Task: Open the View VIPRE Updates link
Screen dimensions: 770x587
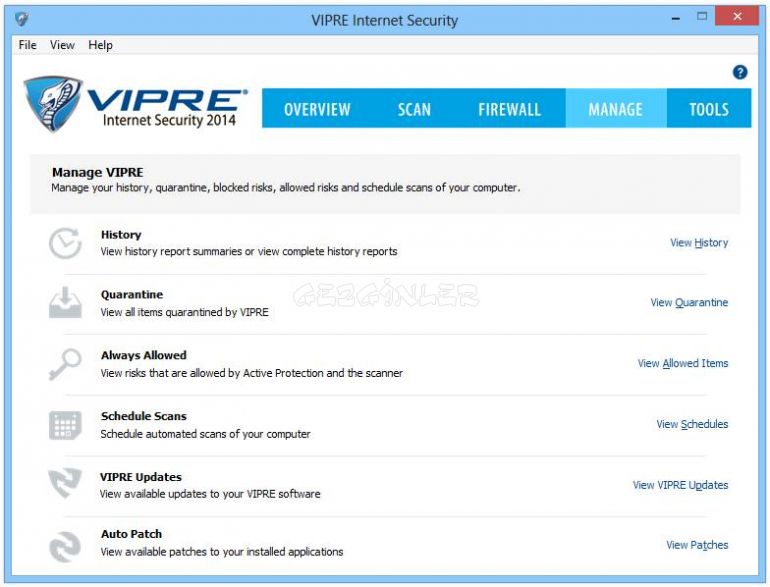Action: pyautogui.click(x=680, y=485)
